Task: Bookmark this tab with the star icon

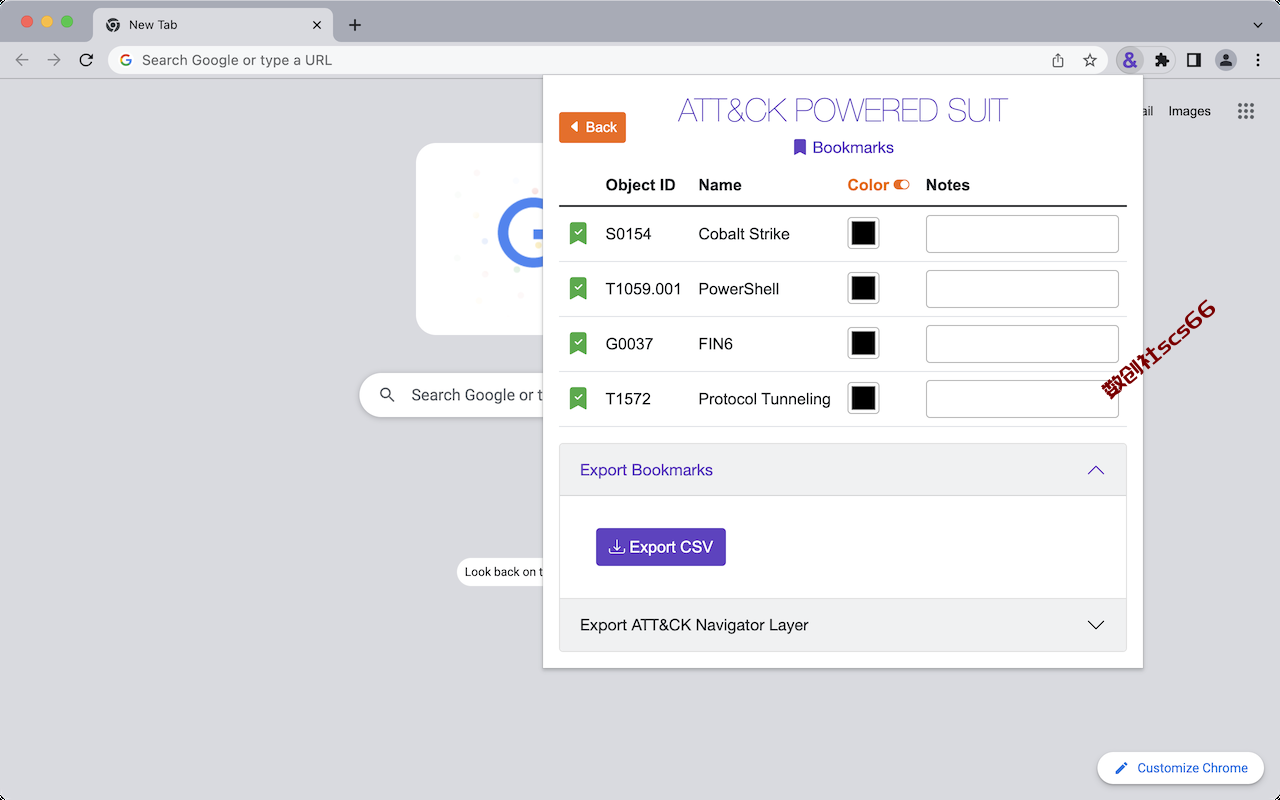Action: pos(1090,60)
